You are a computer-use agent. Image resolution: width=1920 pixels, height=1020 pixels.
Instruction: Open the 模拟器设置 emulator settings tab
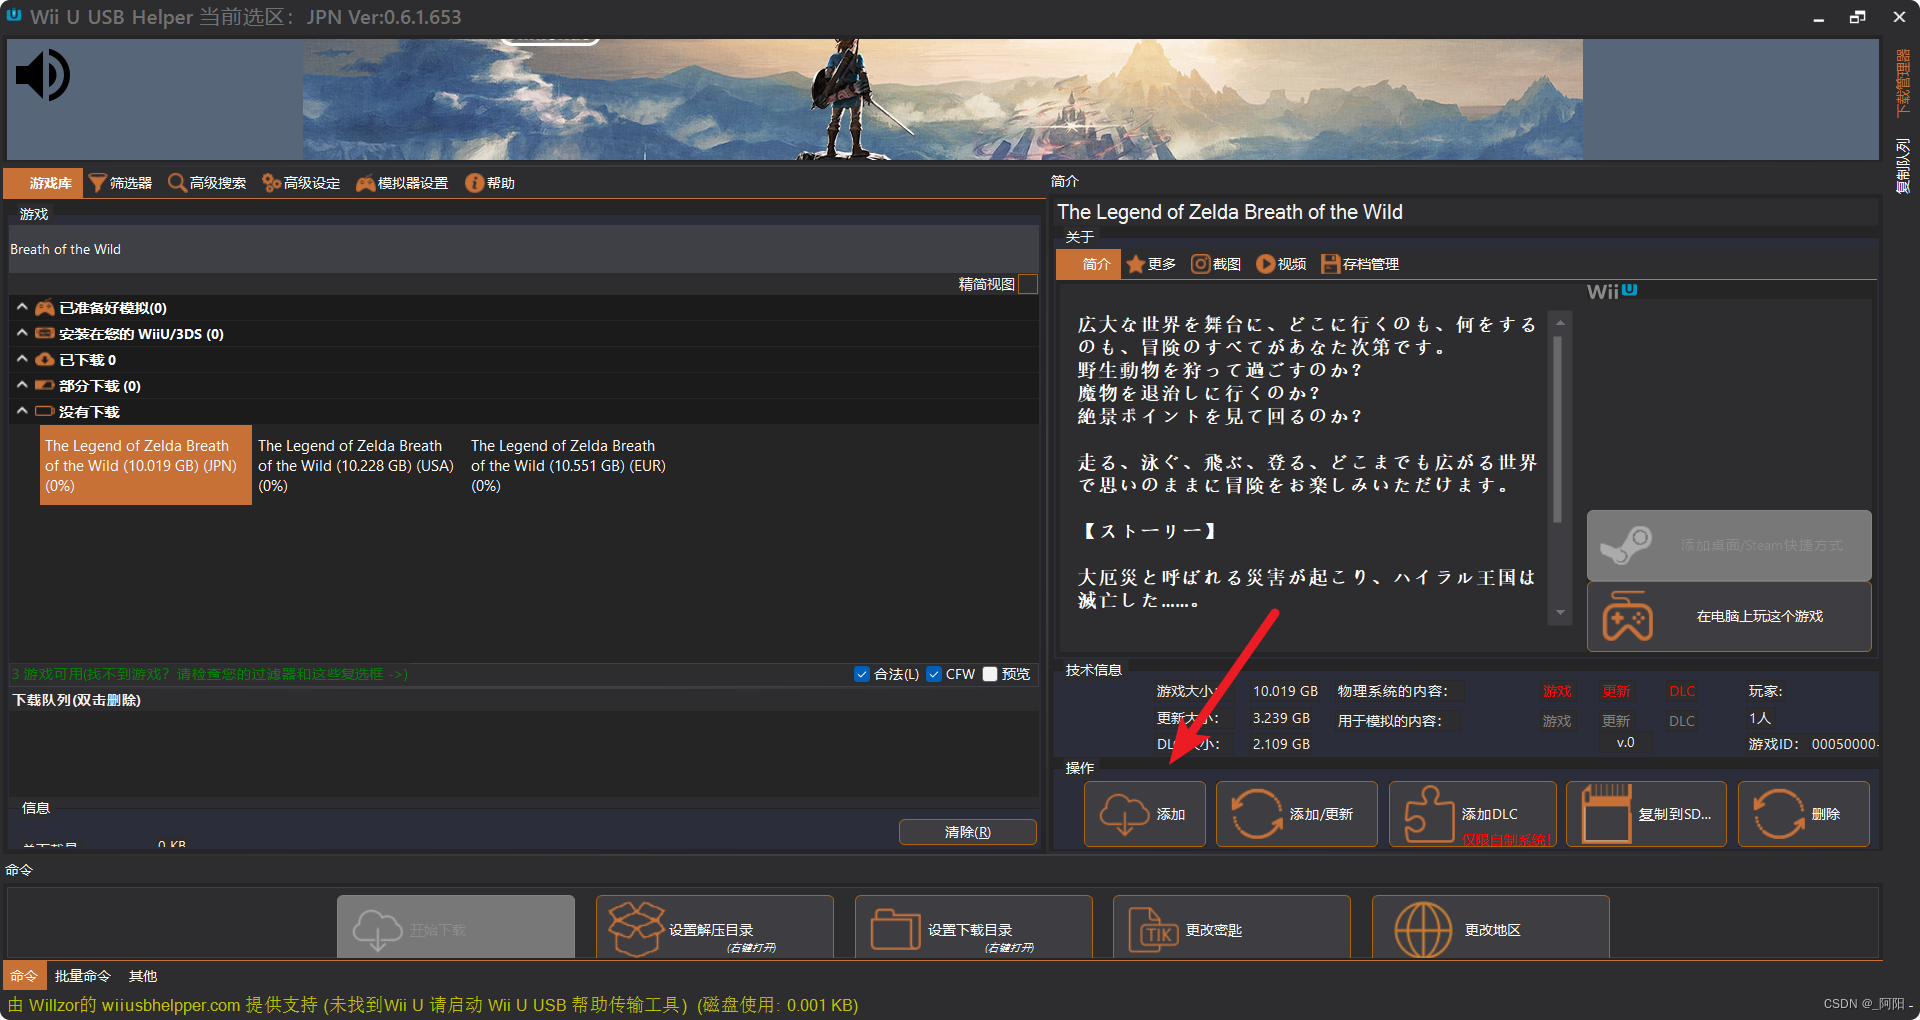point(402,183)
